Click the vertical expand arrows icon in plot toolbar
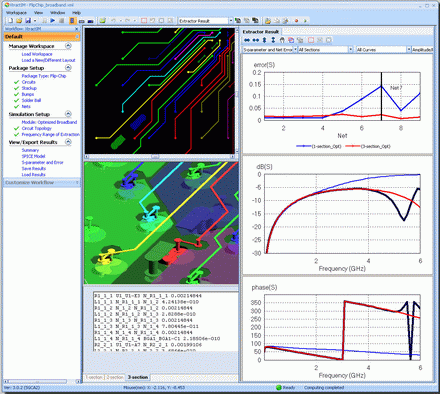The image size is (440, 394). point(273,40)
